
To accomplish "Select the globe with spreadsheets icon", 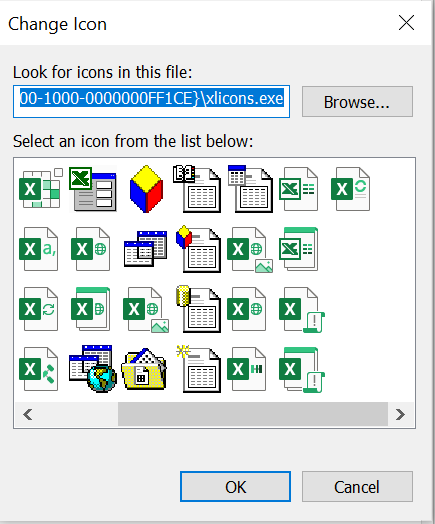I will (93, 369).
